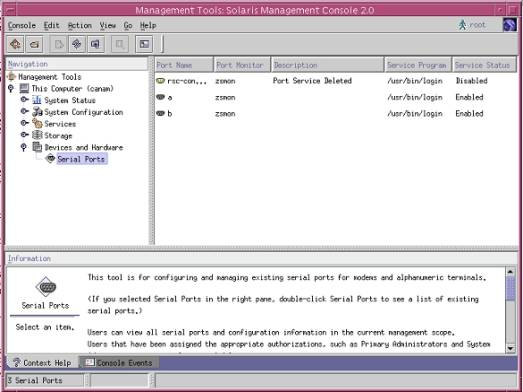The image size is (523, 392).
Task: Expand the System Status node
Action: (24, 99)
